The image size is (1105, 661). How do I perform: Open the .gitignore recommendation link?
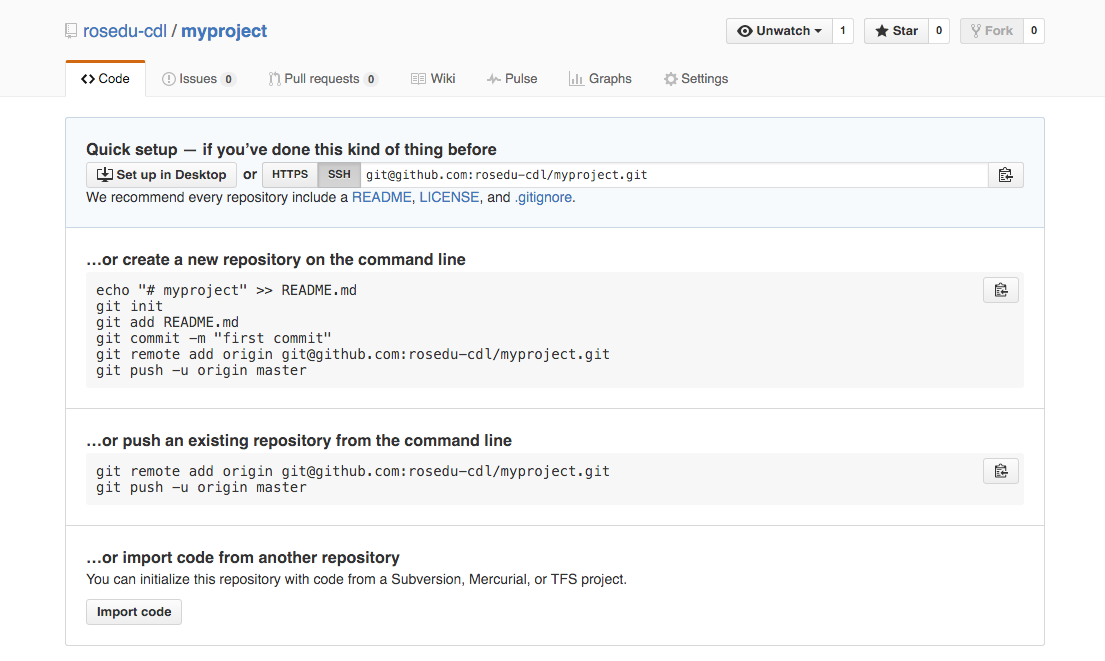coord(543,197)
